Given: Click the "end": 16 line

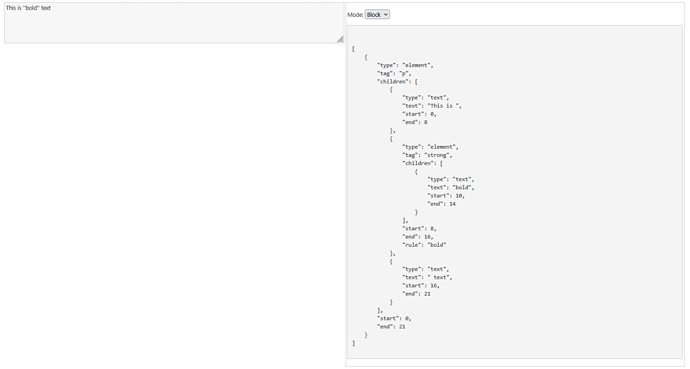Looking at the screenshot, I should click(418, 237).
